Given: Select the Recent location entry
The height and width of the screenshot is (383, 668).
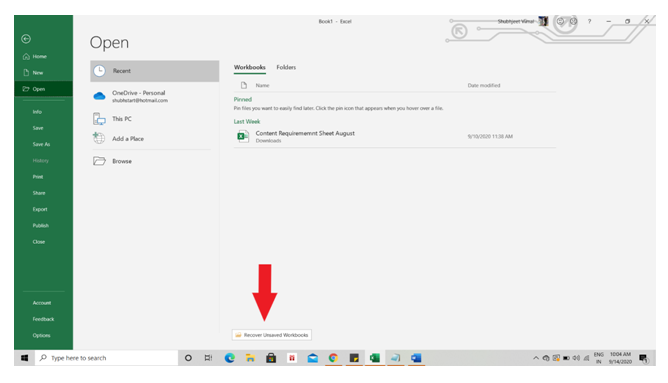Looking at the screenshot, I should 155,71.
